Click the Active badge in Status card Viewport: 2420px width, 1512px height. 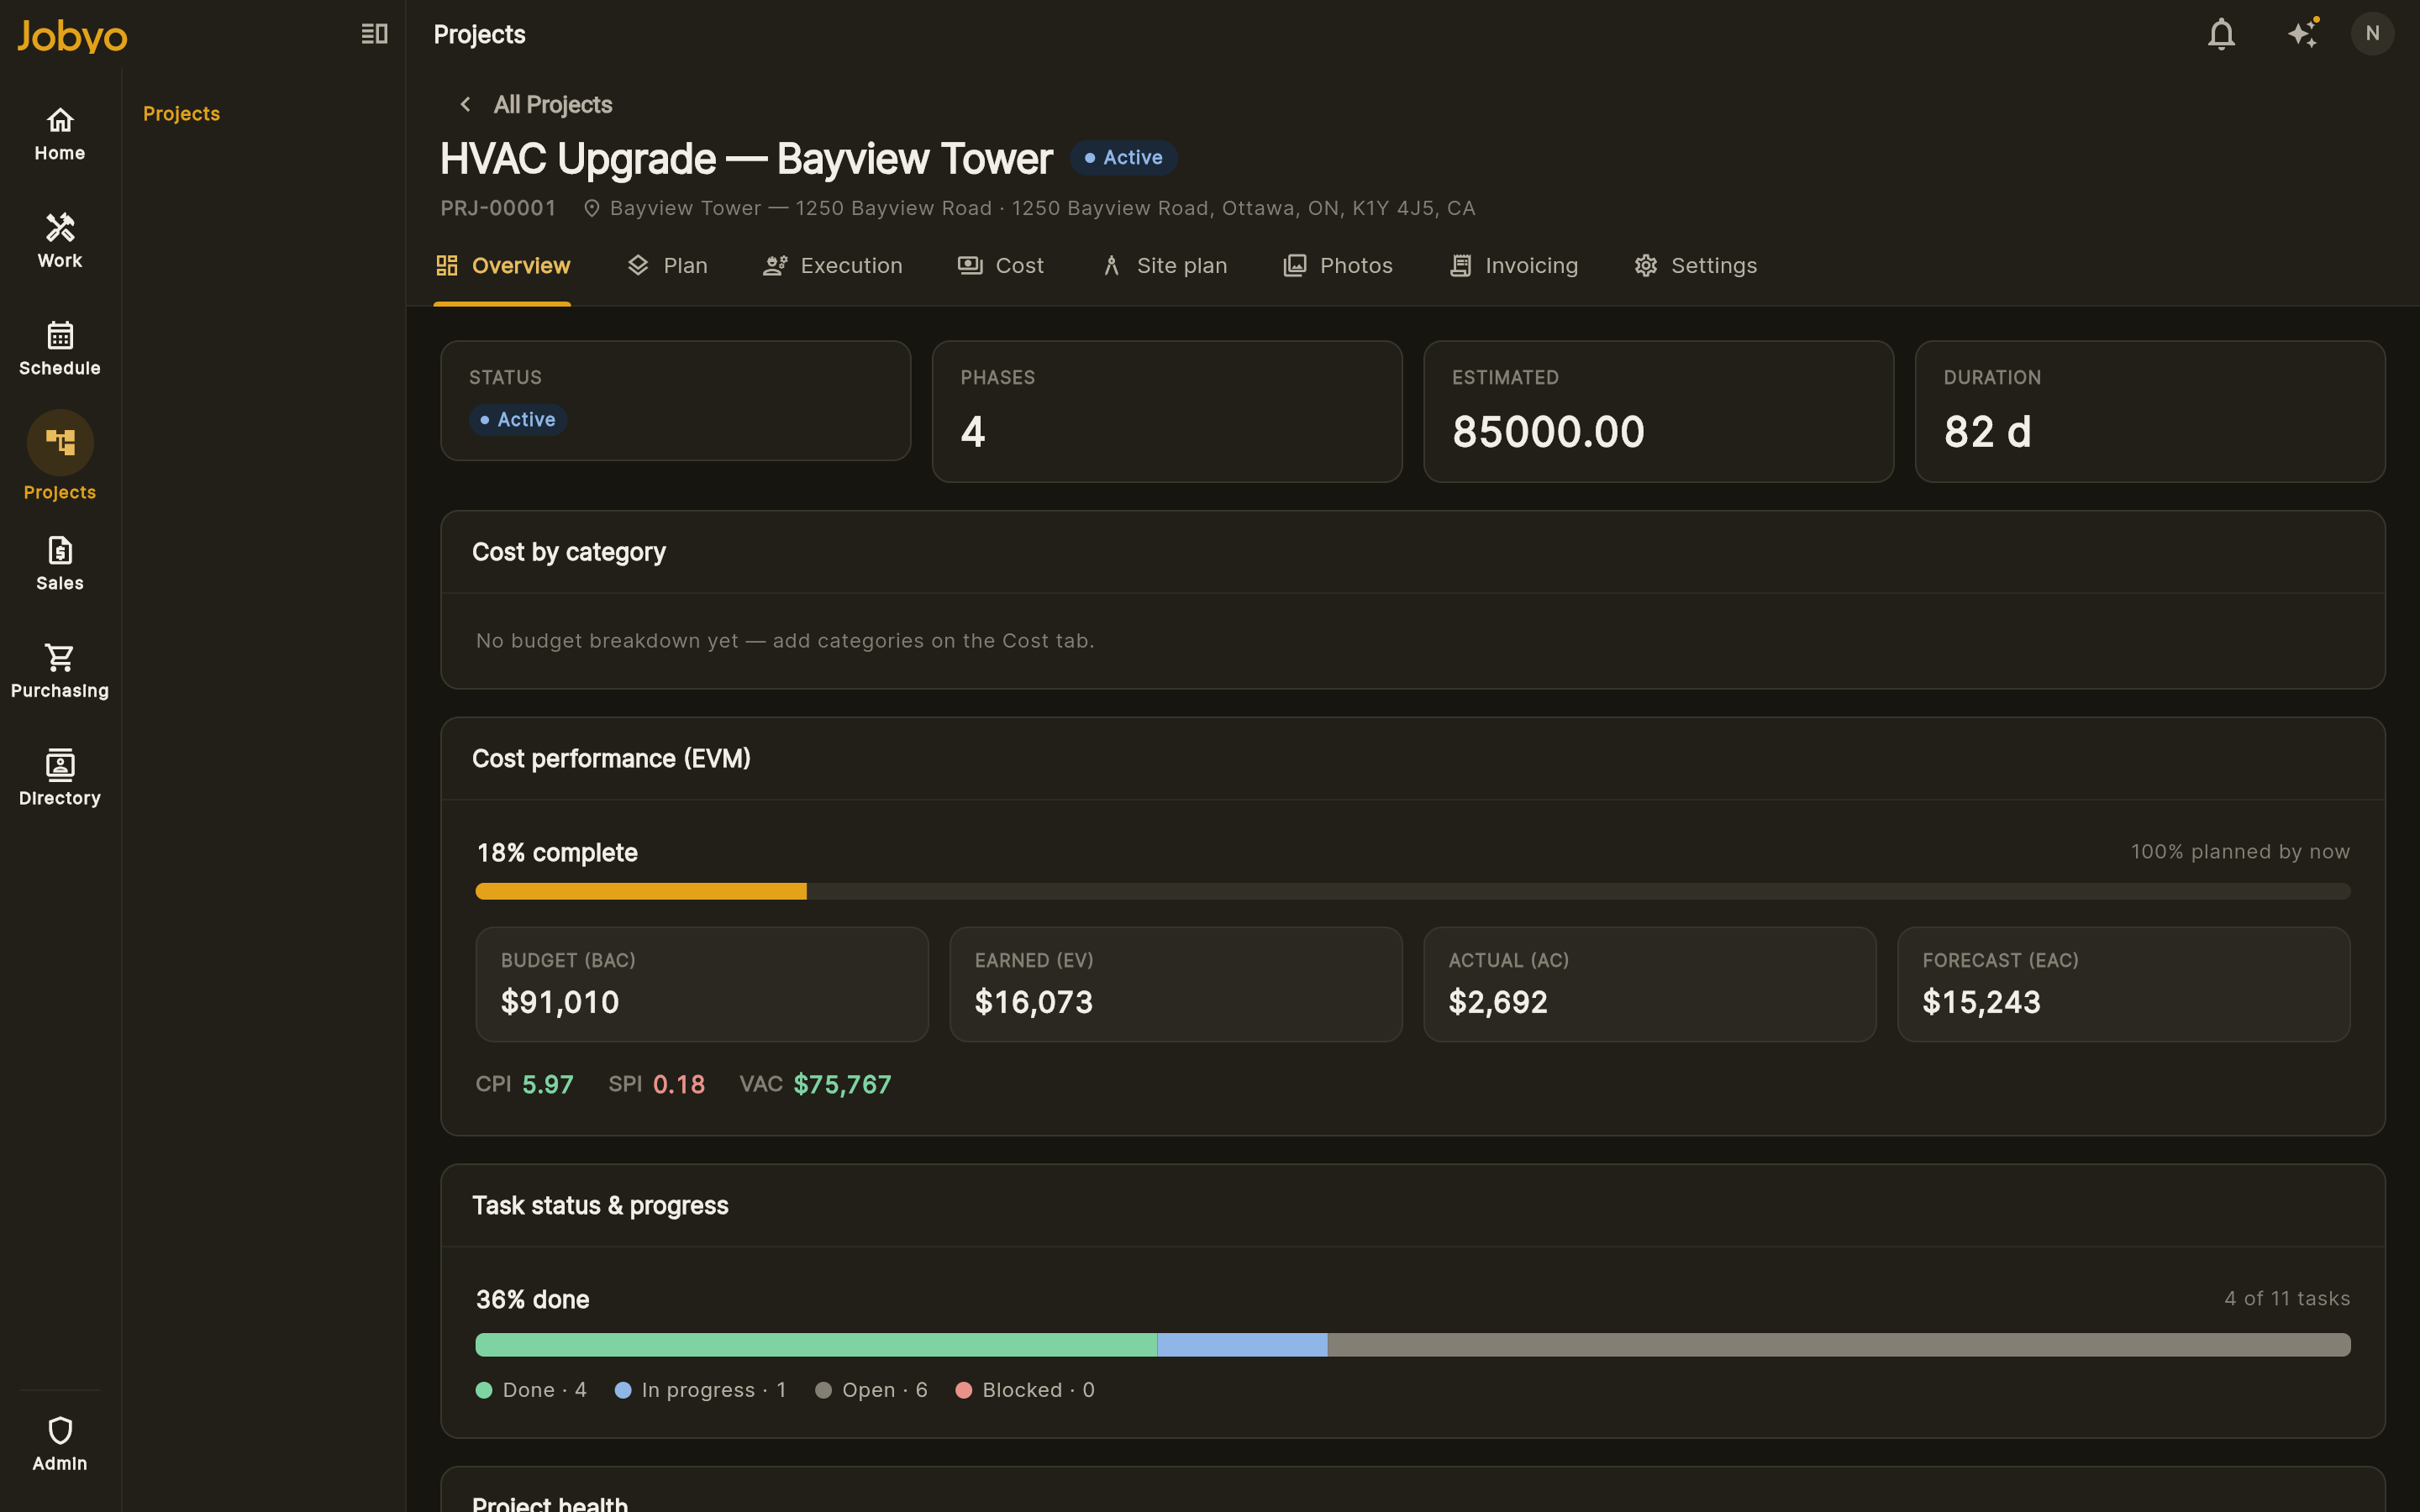(518, 420)
